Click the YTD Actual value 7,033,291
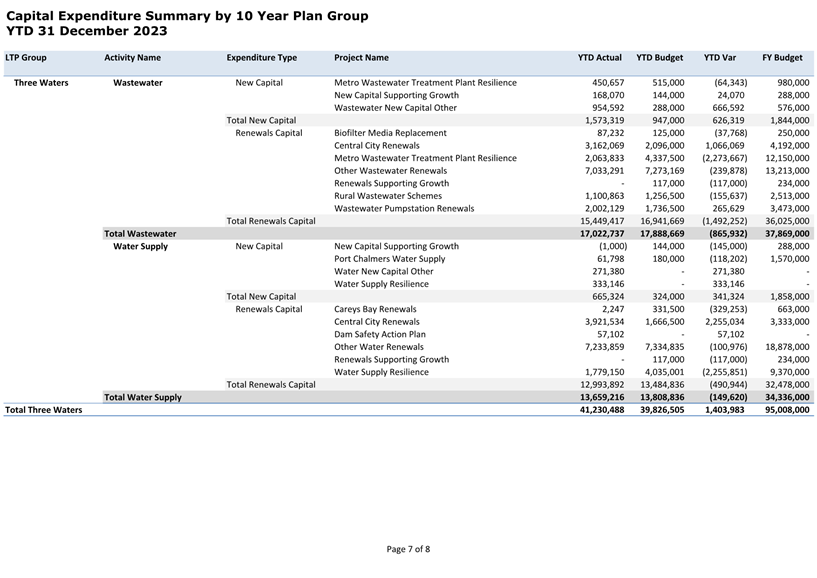The height and width of the screenshot is (578, 817). 604,171
